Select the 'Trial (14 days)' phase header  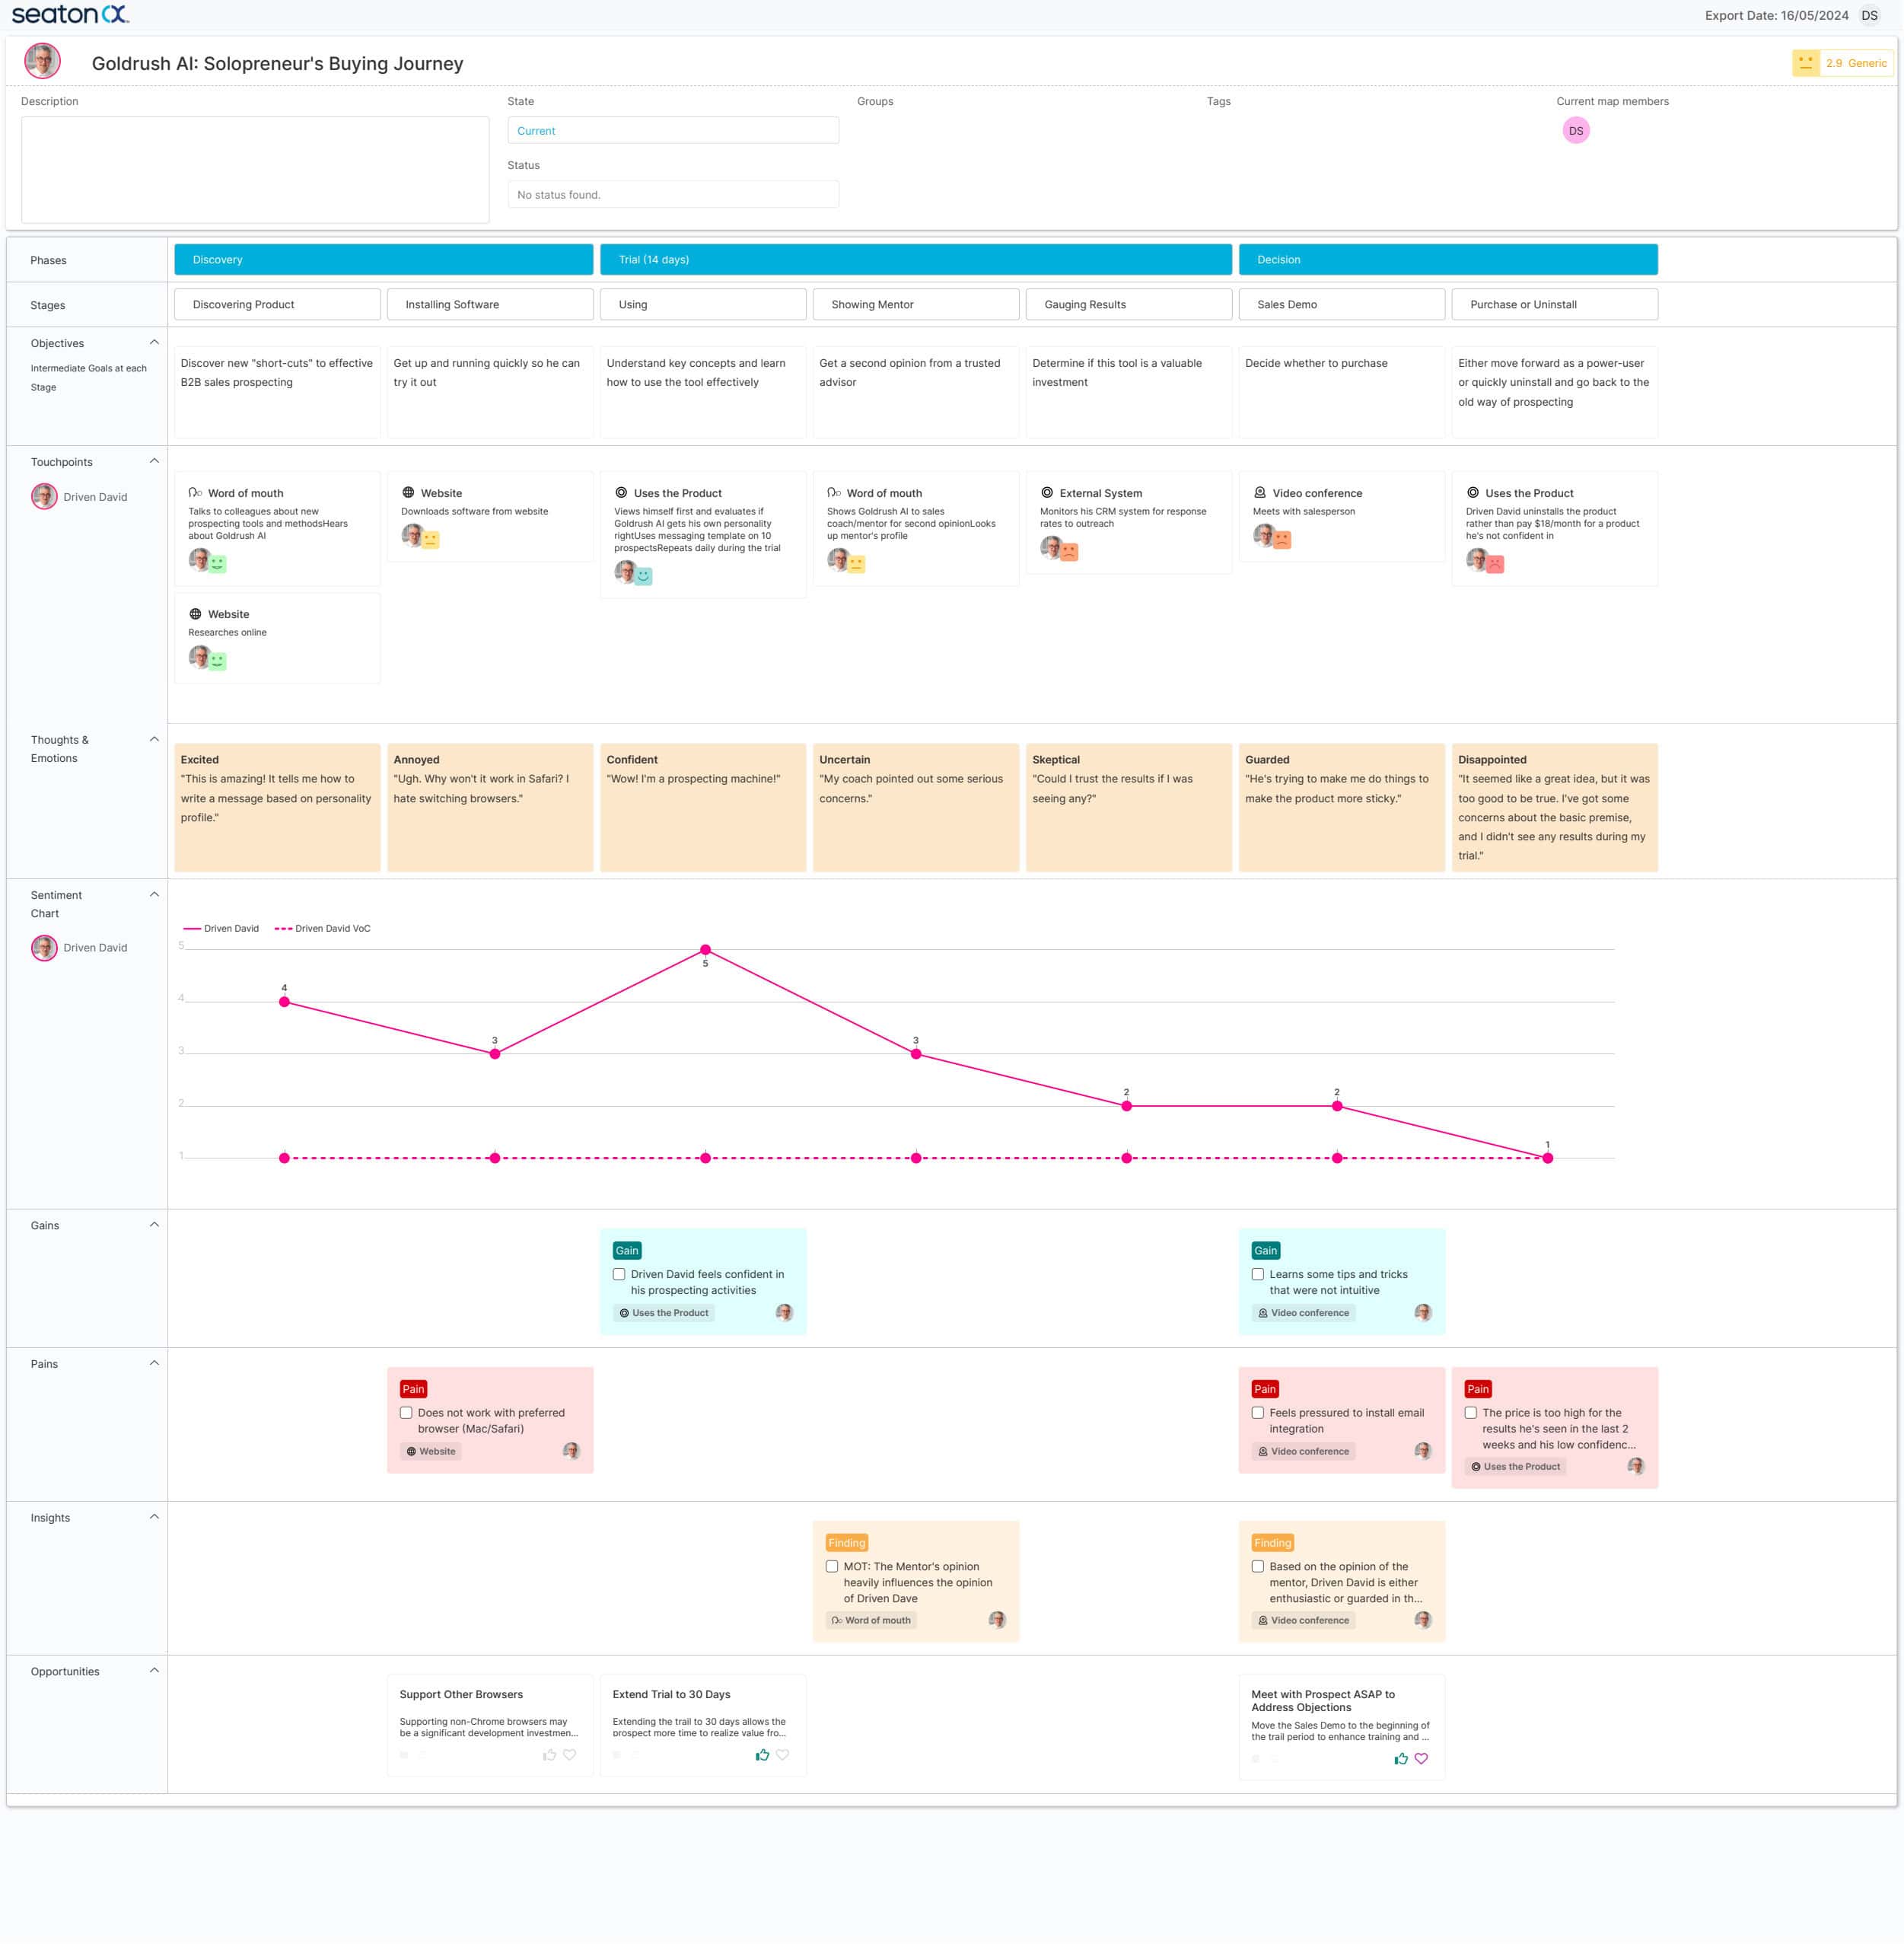[x=915, y=259]
